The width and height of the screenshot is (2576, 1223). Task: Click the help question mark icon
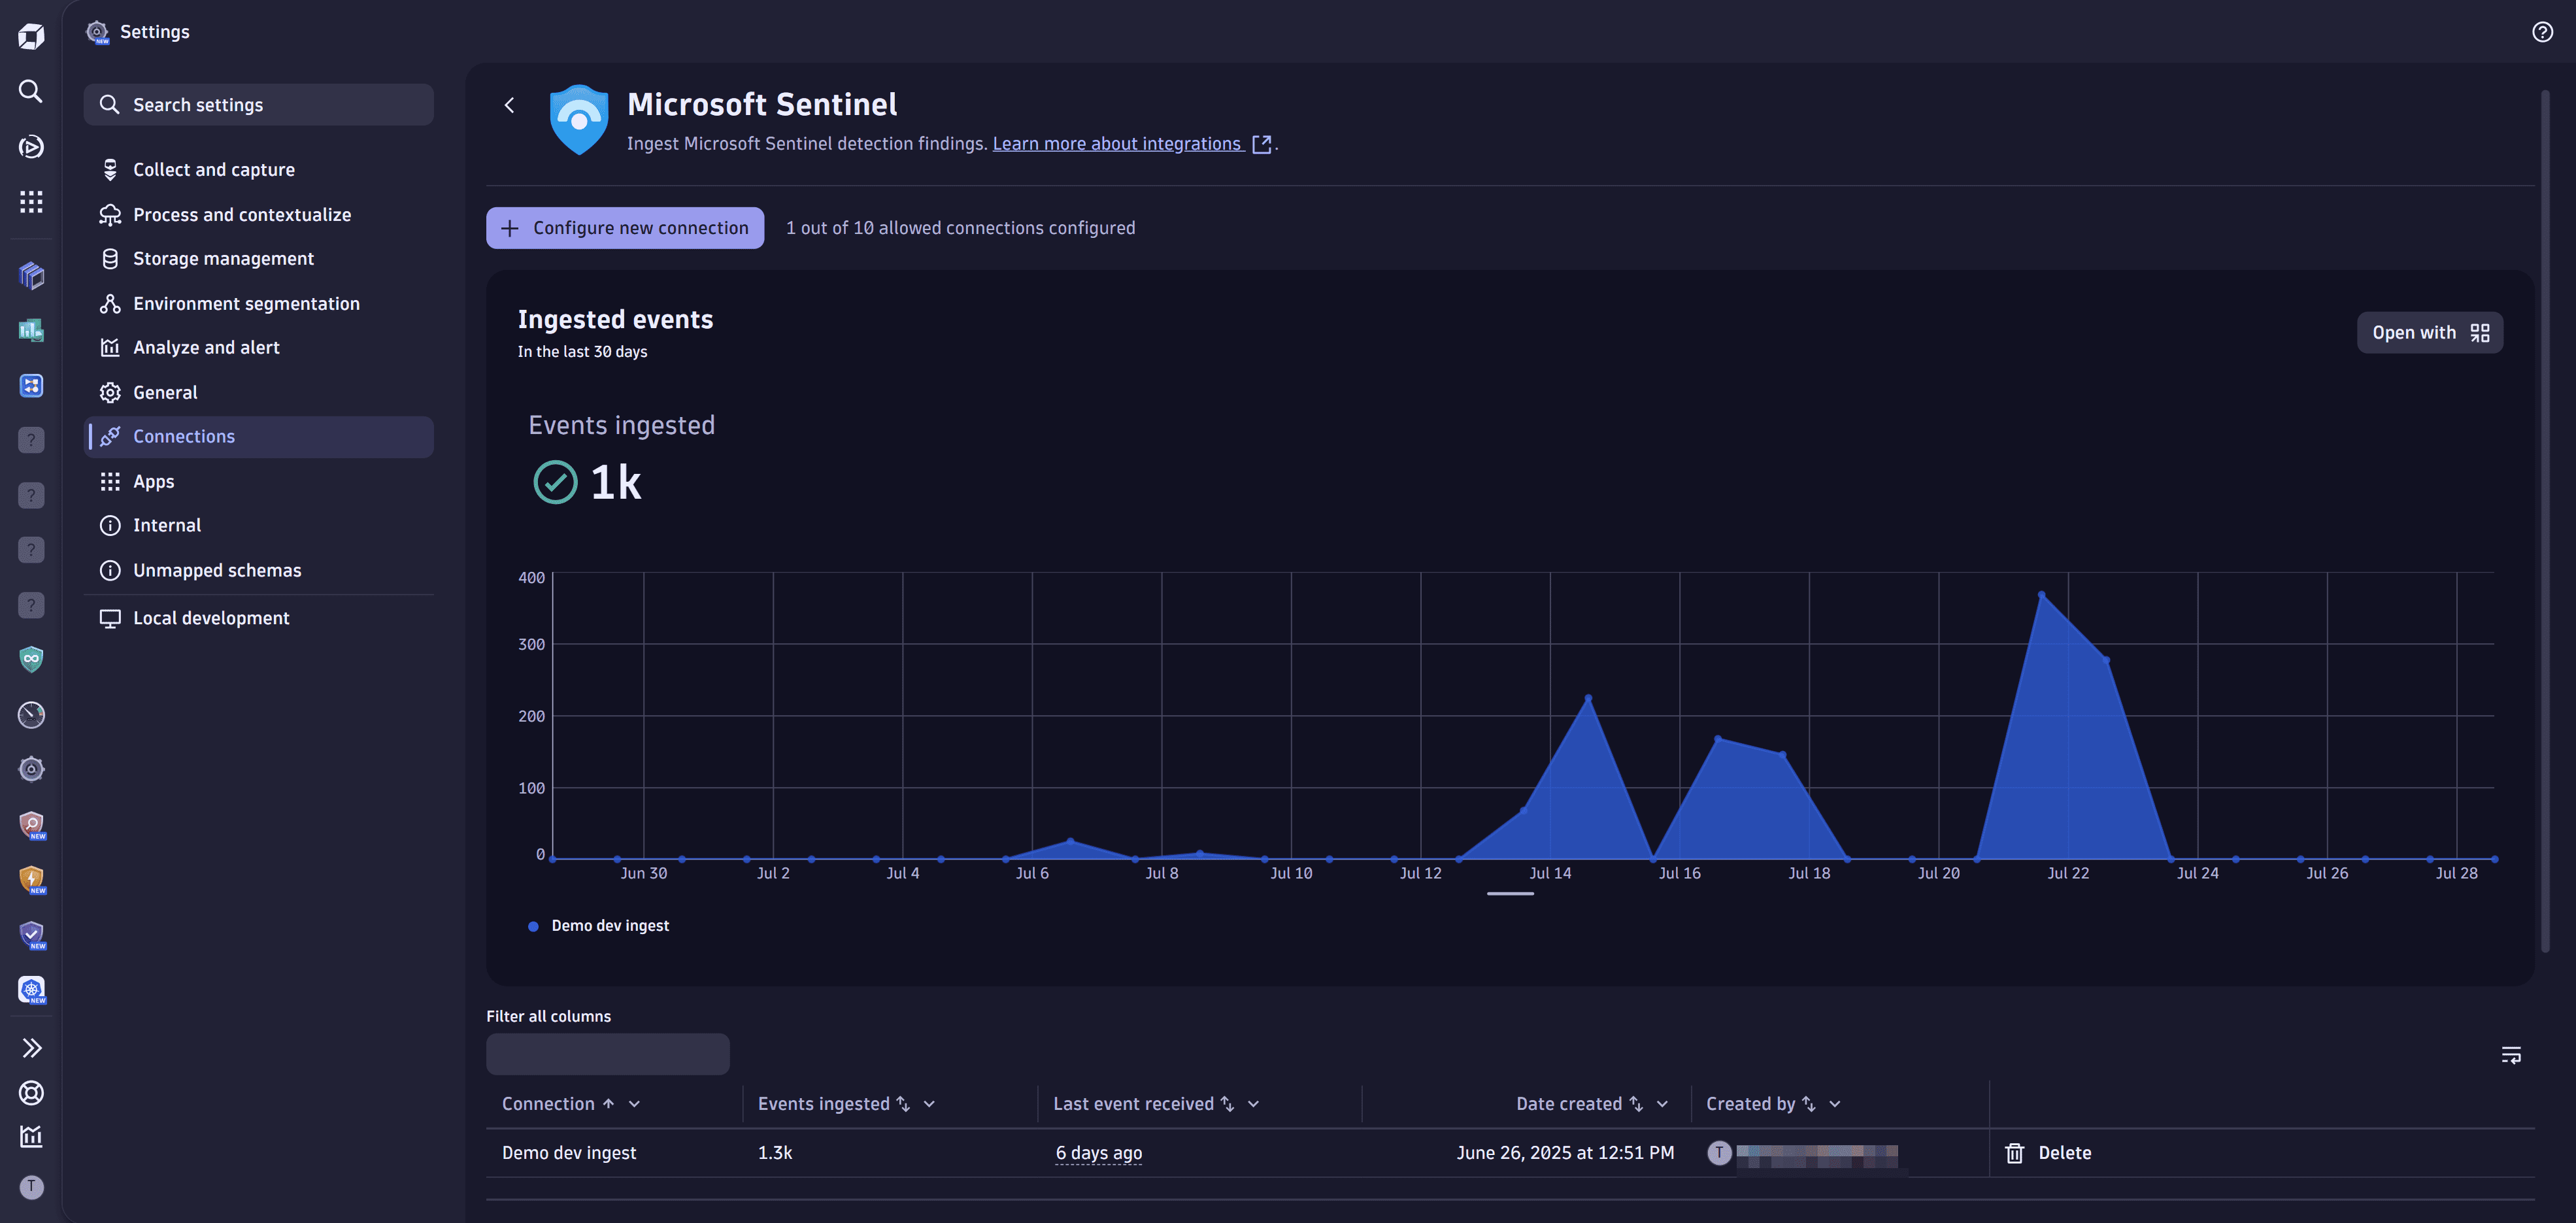point(2542,32)
